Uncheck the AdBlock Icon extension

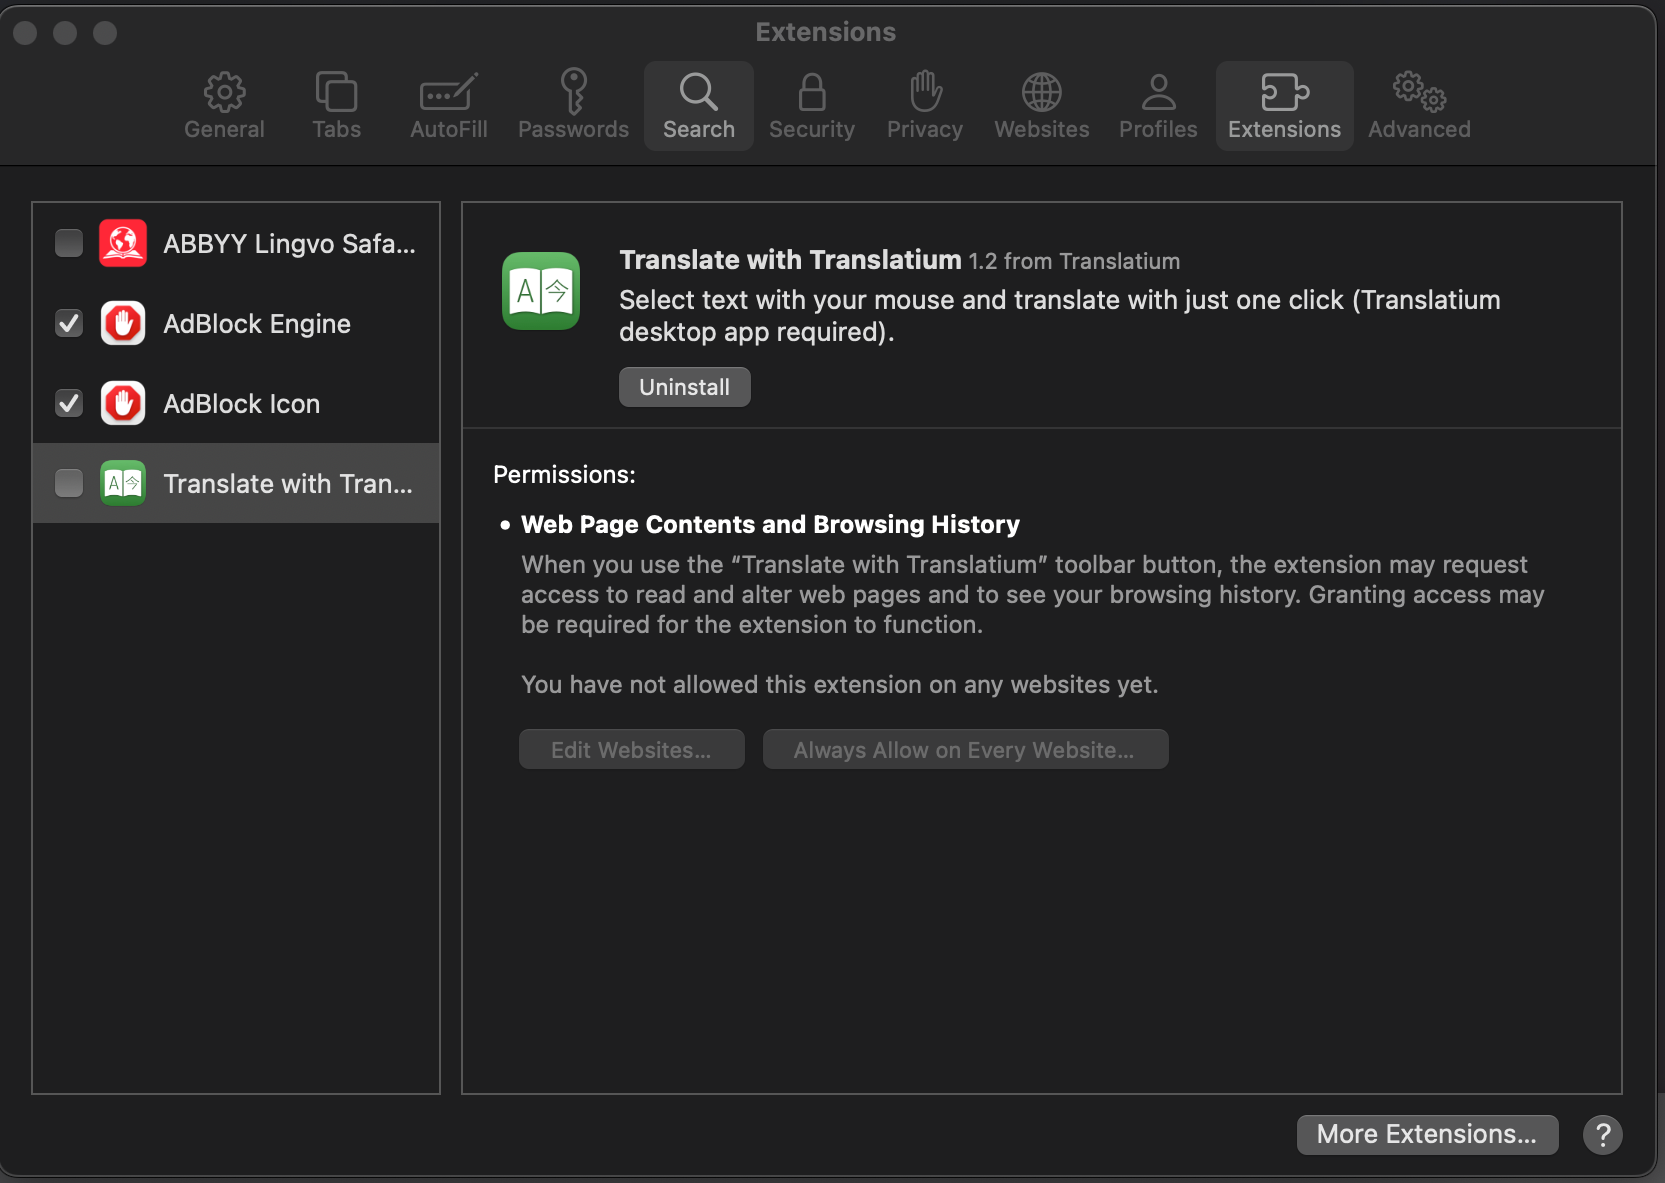(69, 403)
